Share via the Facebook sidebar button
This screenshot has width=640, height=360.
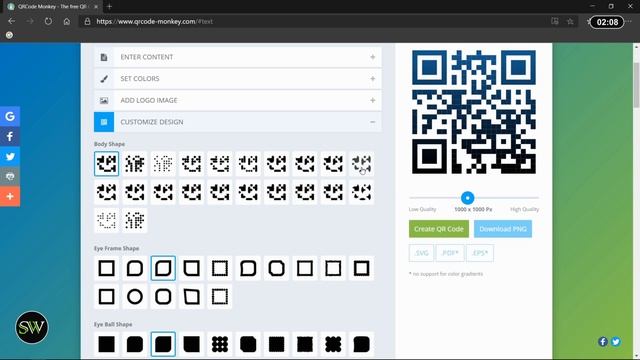(10, 136)
